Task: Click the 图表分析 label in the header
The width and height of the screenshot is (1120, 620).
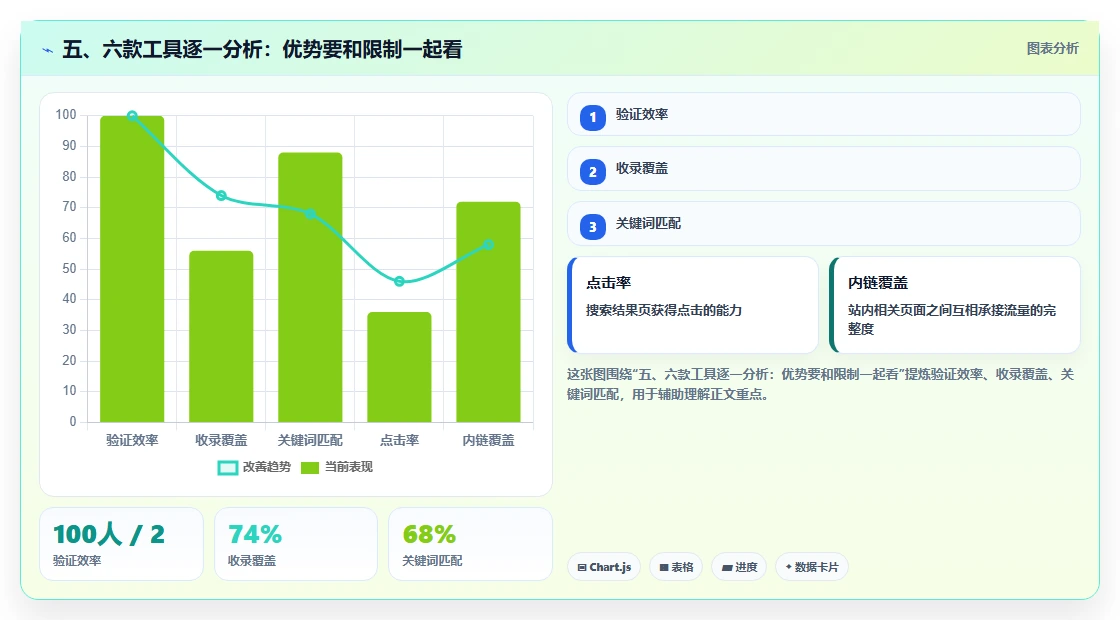Action: pos(1052,49)
